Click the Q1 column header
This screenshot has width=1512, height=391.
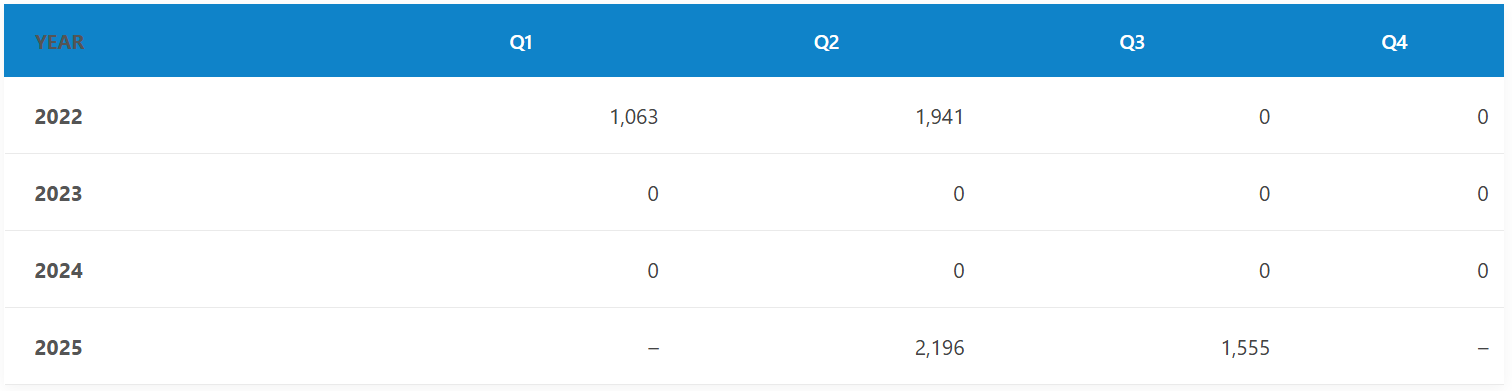(x=520, y=43)
